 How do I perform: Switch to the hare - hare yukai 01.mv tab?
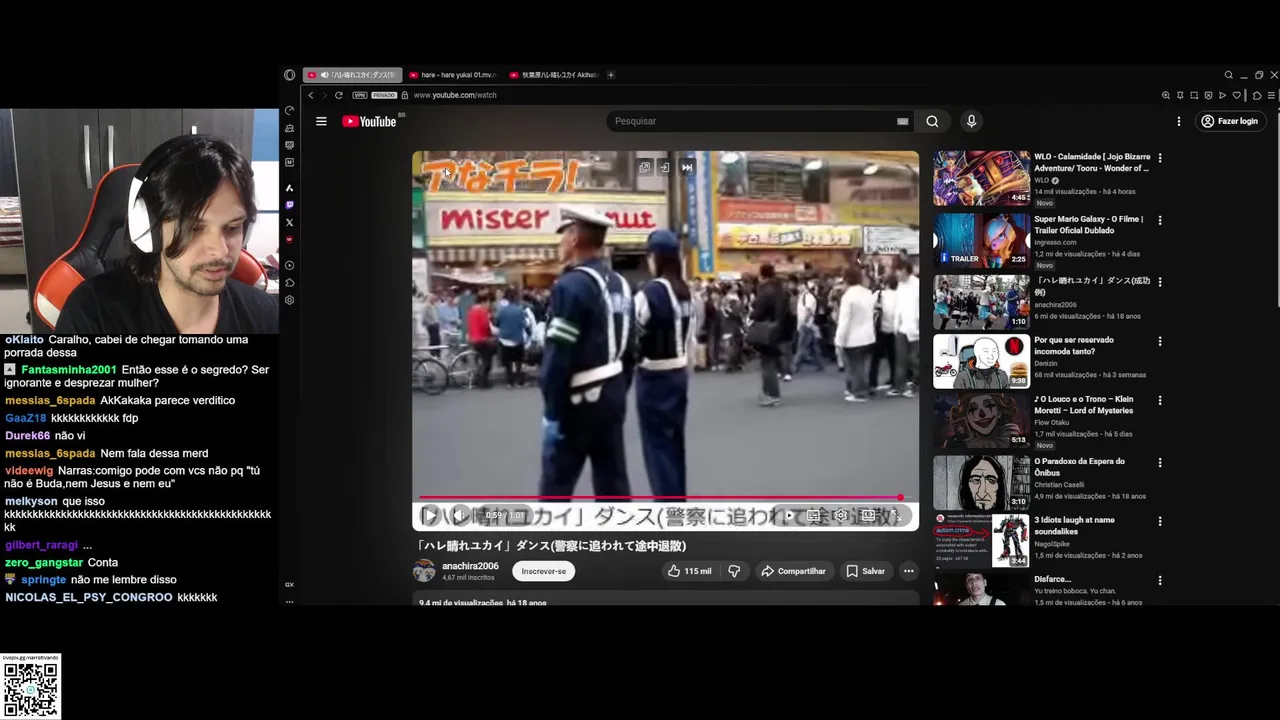451,75
